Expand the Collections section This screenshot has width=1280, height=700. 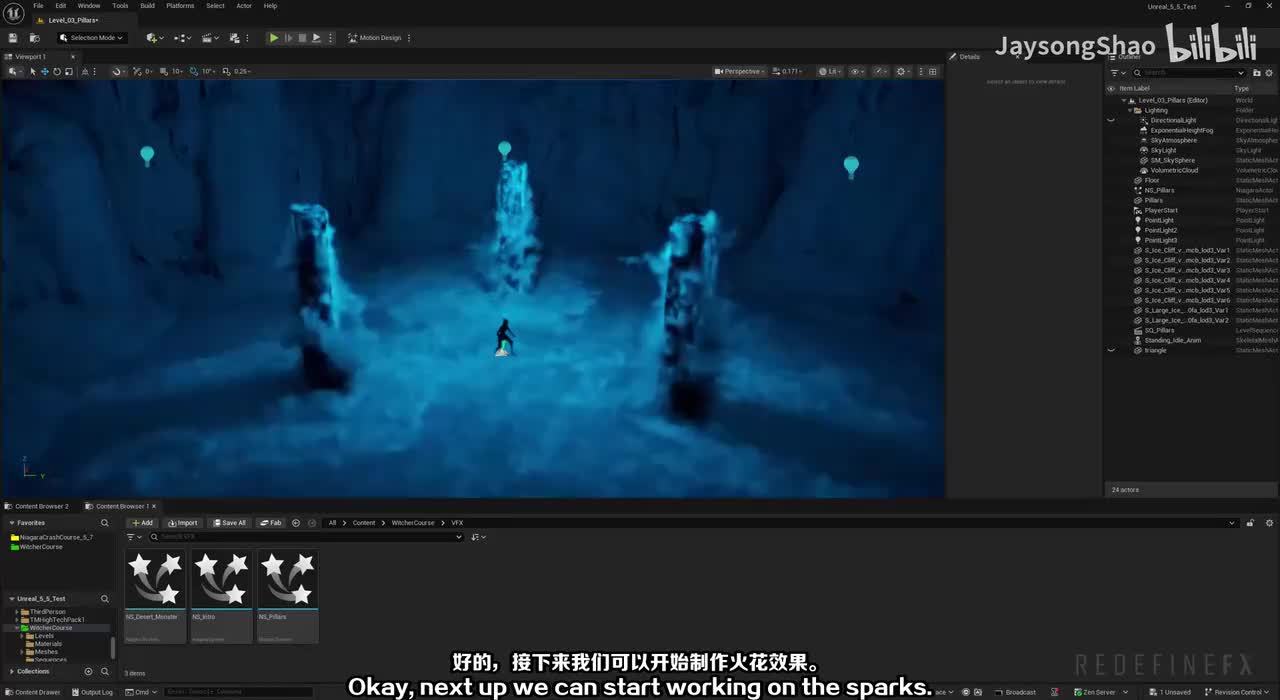pyautogui.click(x=12, y=672)
